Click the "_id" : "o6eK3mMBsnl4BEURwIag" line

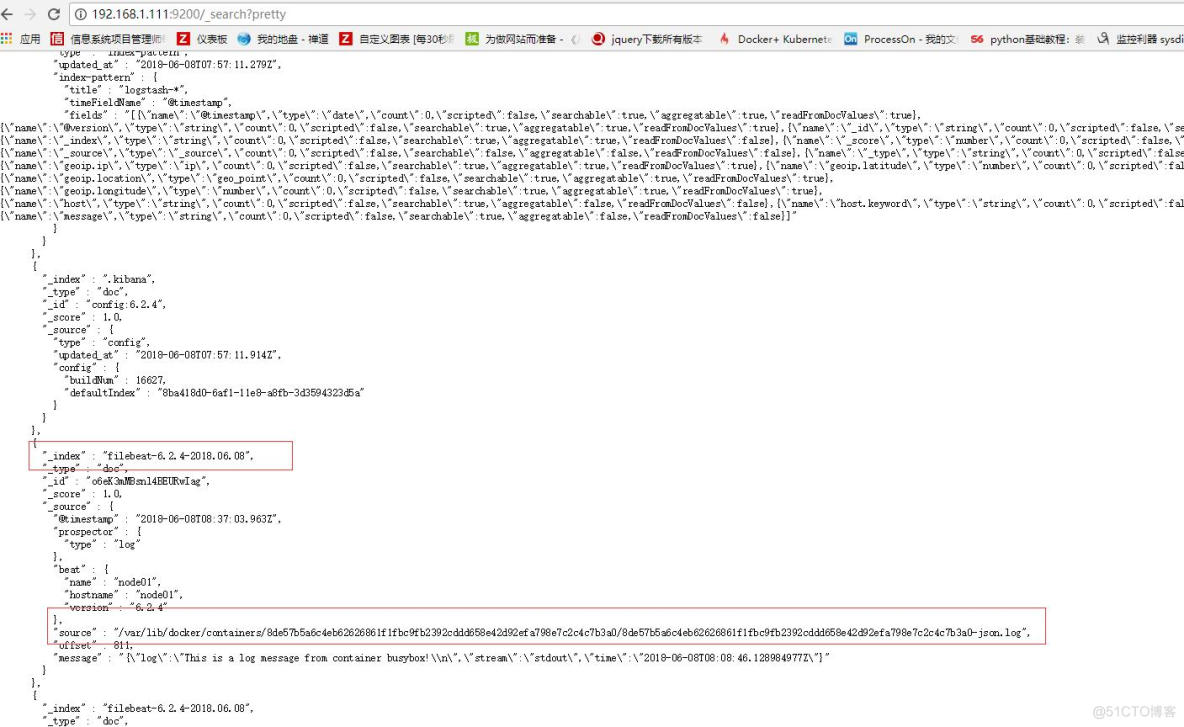(126, 481)
